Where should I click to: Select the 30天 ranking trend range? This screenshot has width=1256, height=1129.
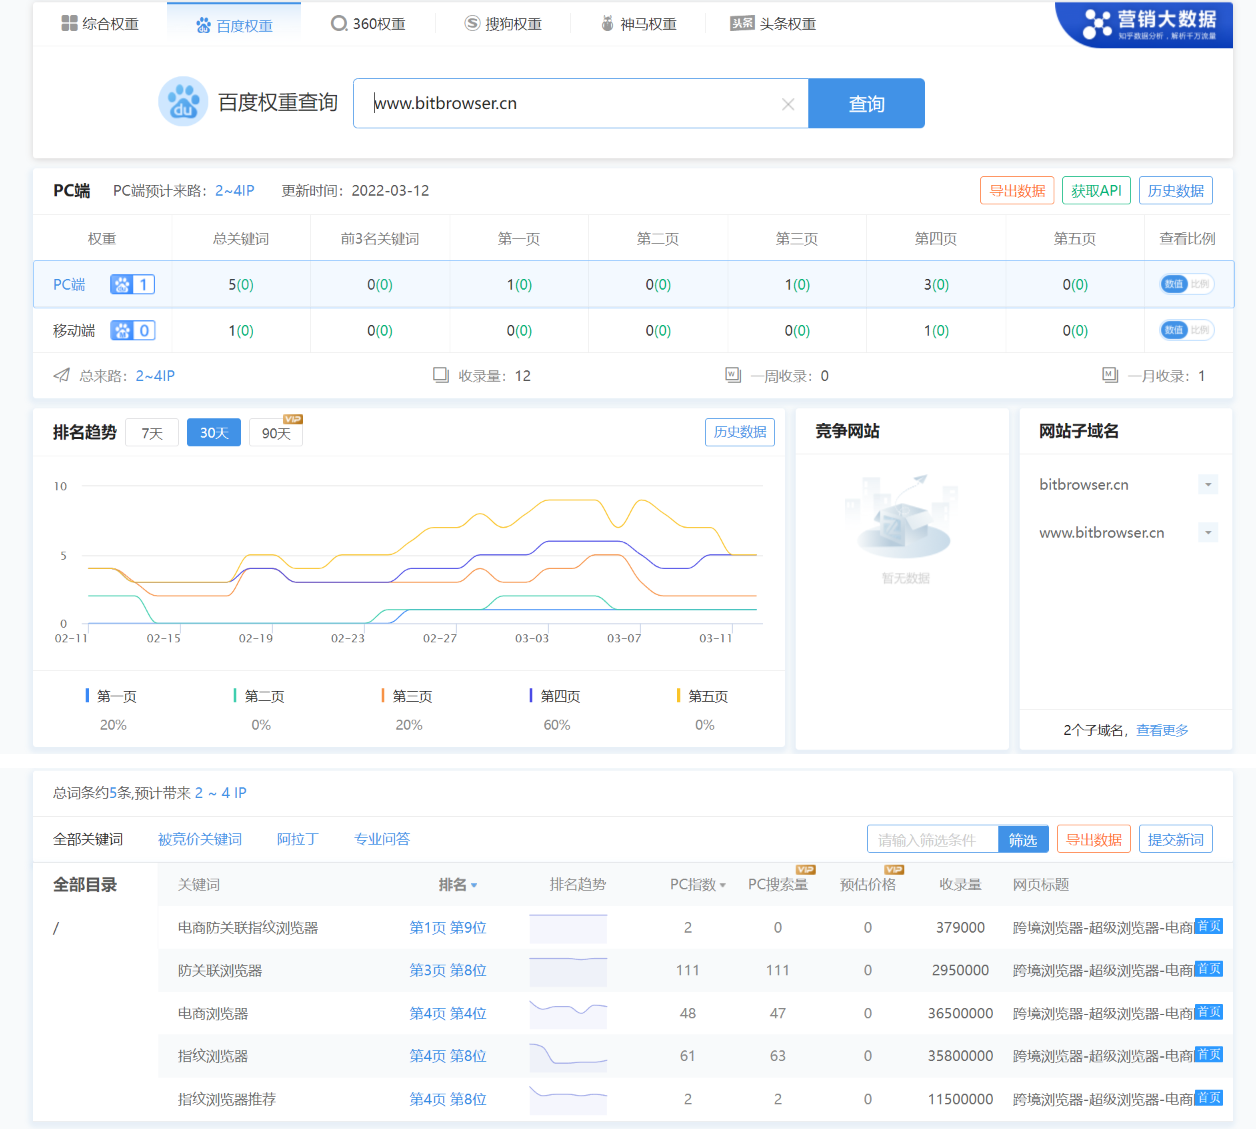(x=214, y=432)
